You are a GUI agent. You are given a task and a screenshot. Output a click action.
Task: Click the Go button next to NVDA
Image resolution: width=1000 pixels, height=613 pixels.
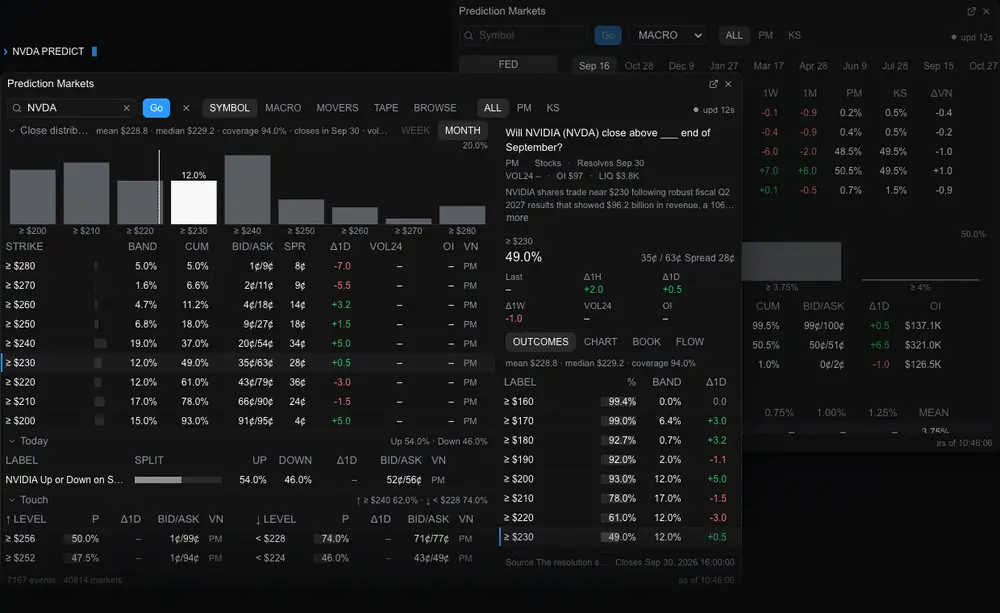[156, 108]
